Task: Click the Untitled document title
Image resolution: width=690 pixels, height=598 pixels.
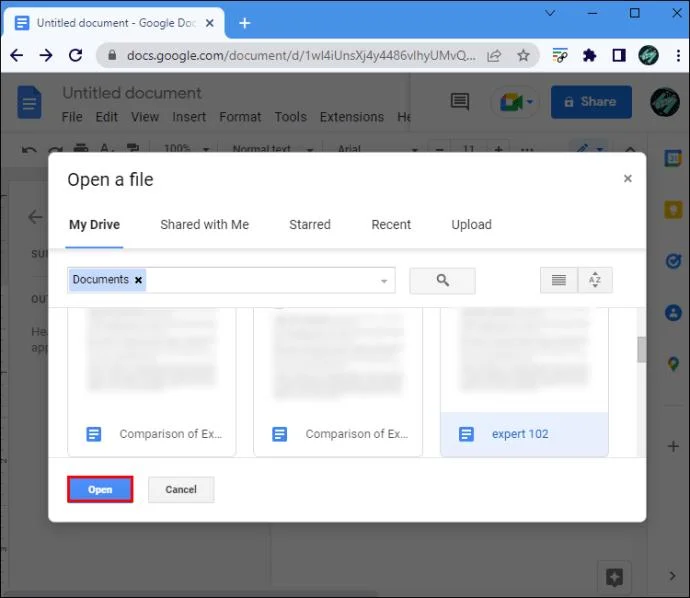Action: (132, 93)
